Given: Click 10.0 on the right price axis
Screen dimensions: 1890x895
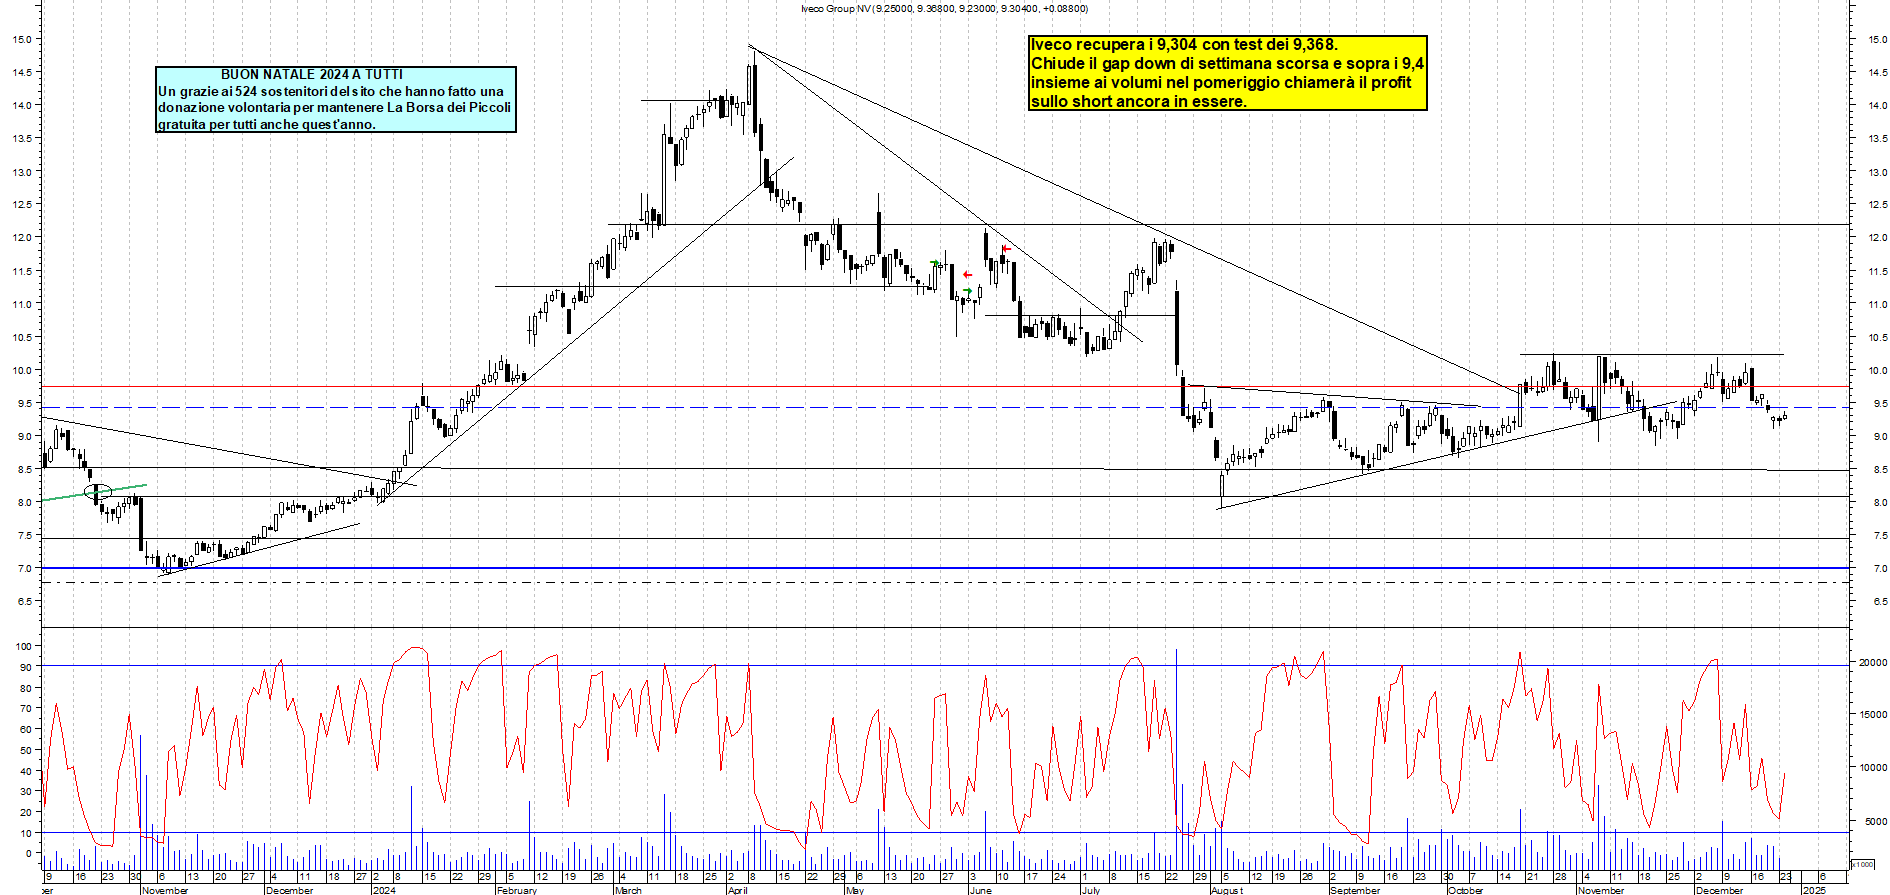Looking at the screenshot, I should tap(1878, 371).
